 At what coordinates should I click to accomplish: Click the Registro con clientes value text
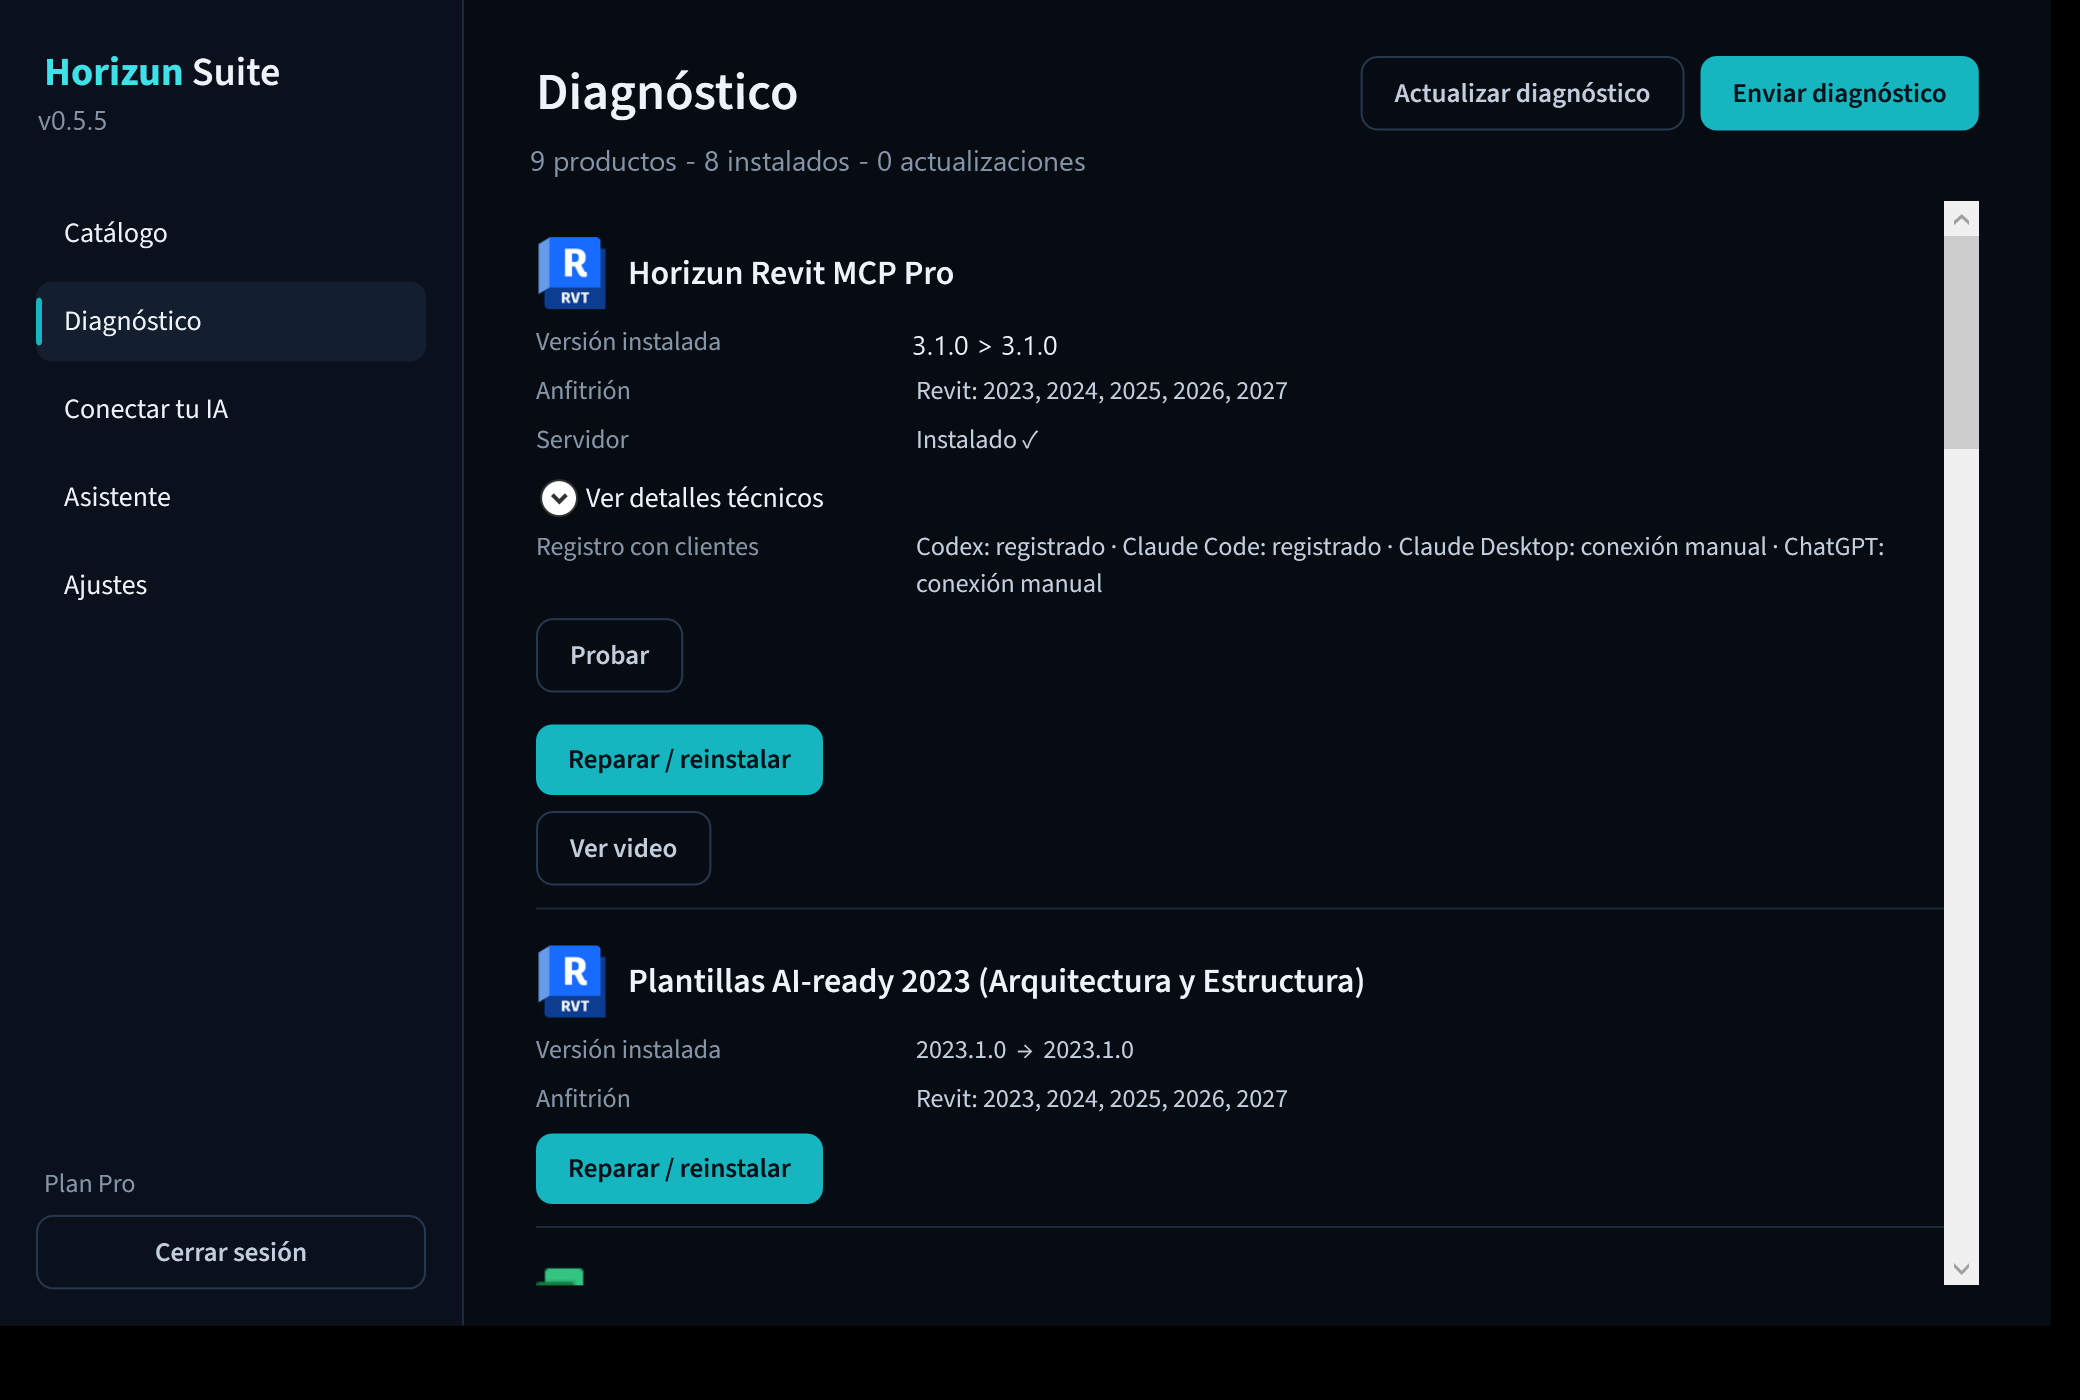(1400, 565)
